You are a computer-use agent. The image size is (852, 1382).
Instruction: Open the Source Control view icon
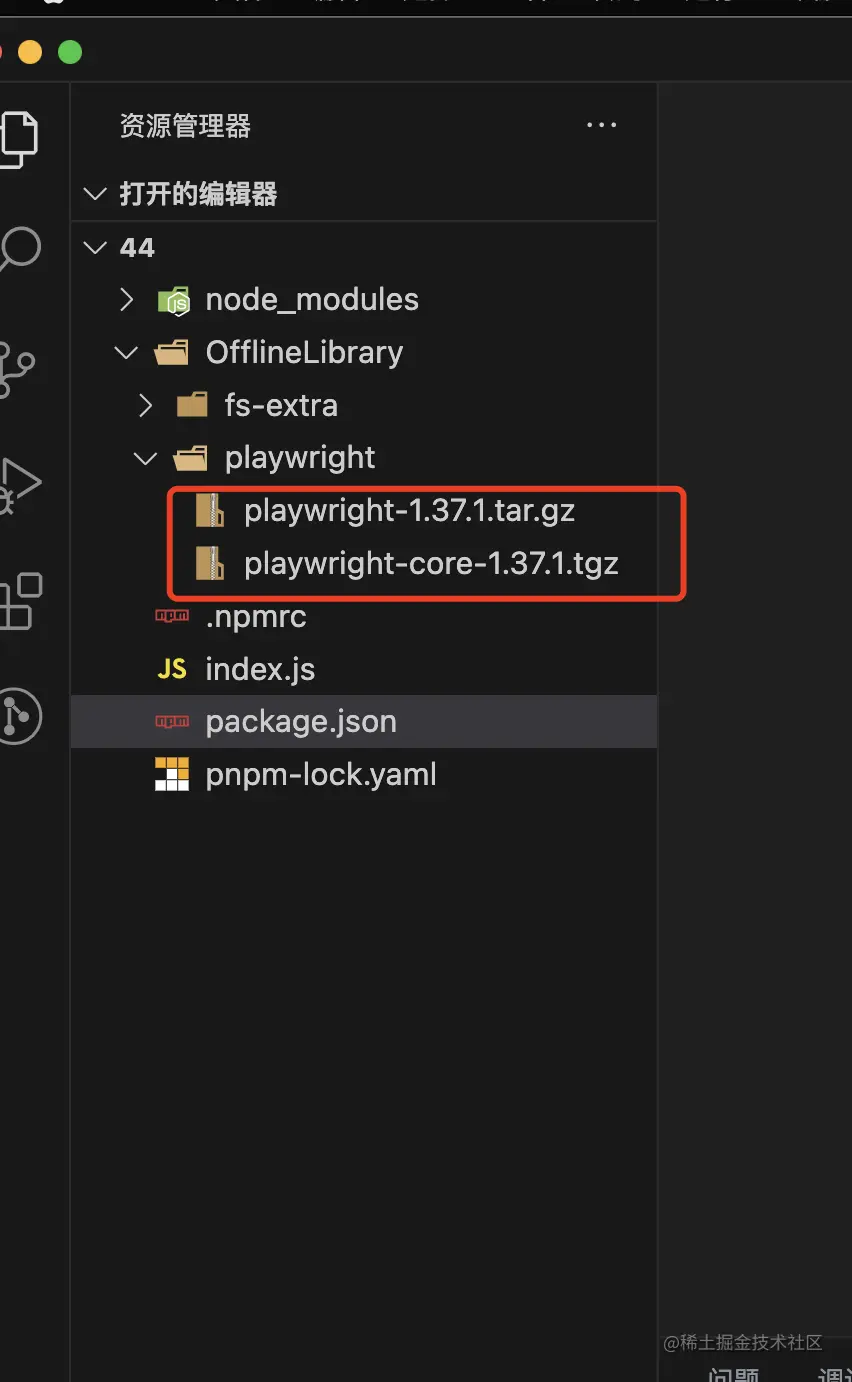coord(18,368)
